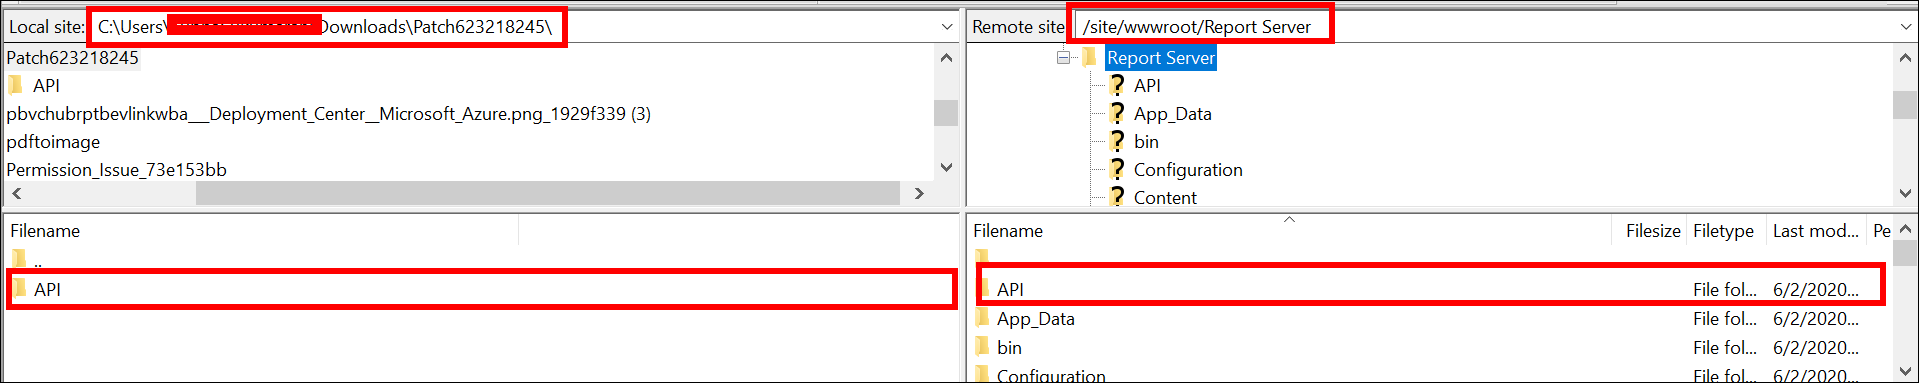Click the question-mark icon beside bin folder
This screenshot has height=383, width=1919.
pos(1117,141)
